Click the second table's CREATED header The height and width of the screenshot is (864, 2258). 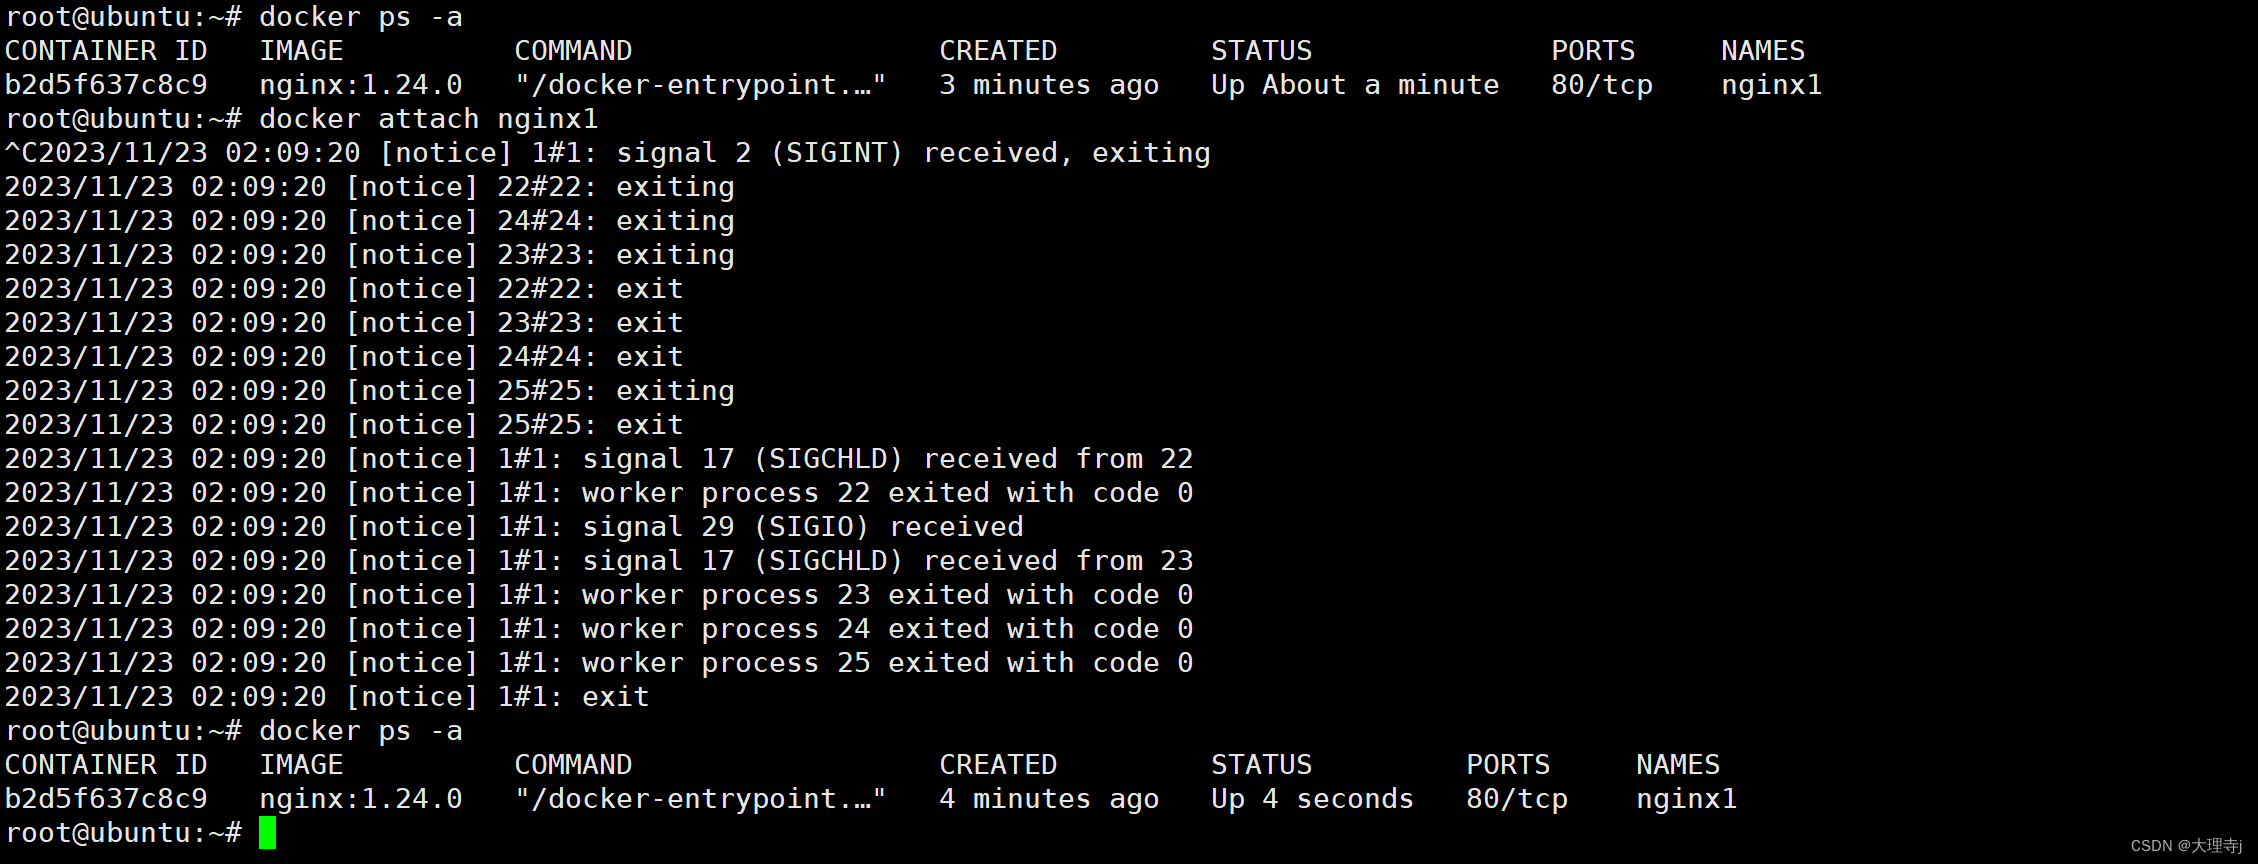(x=998, y=765)
